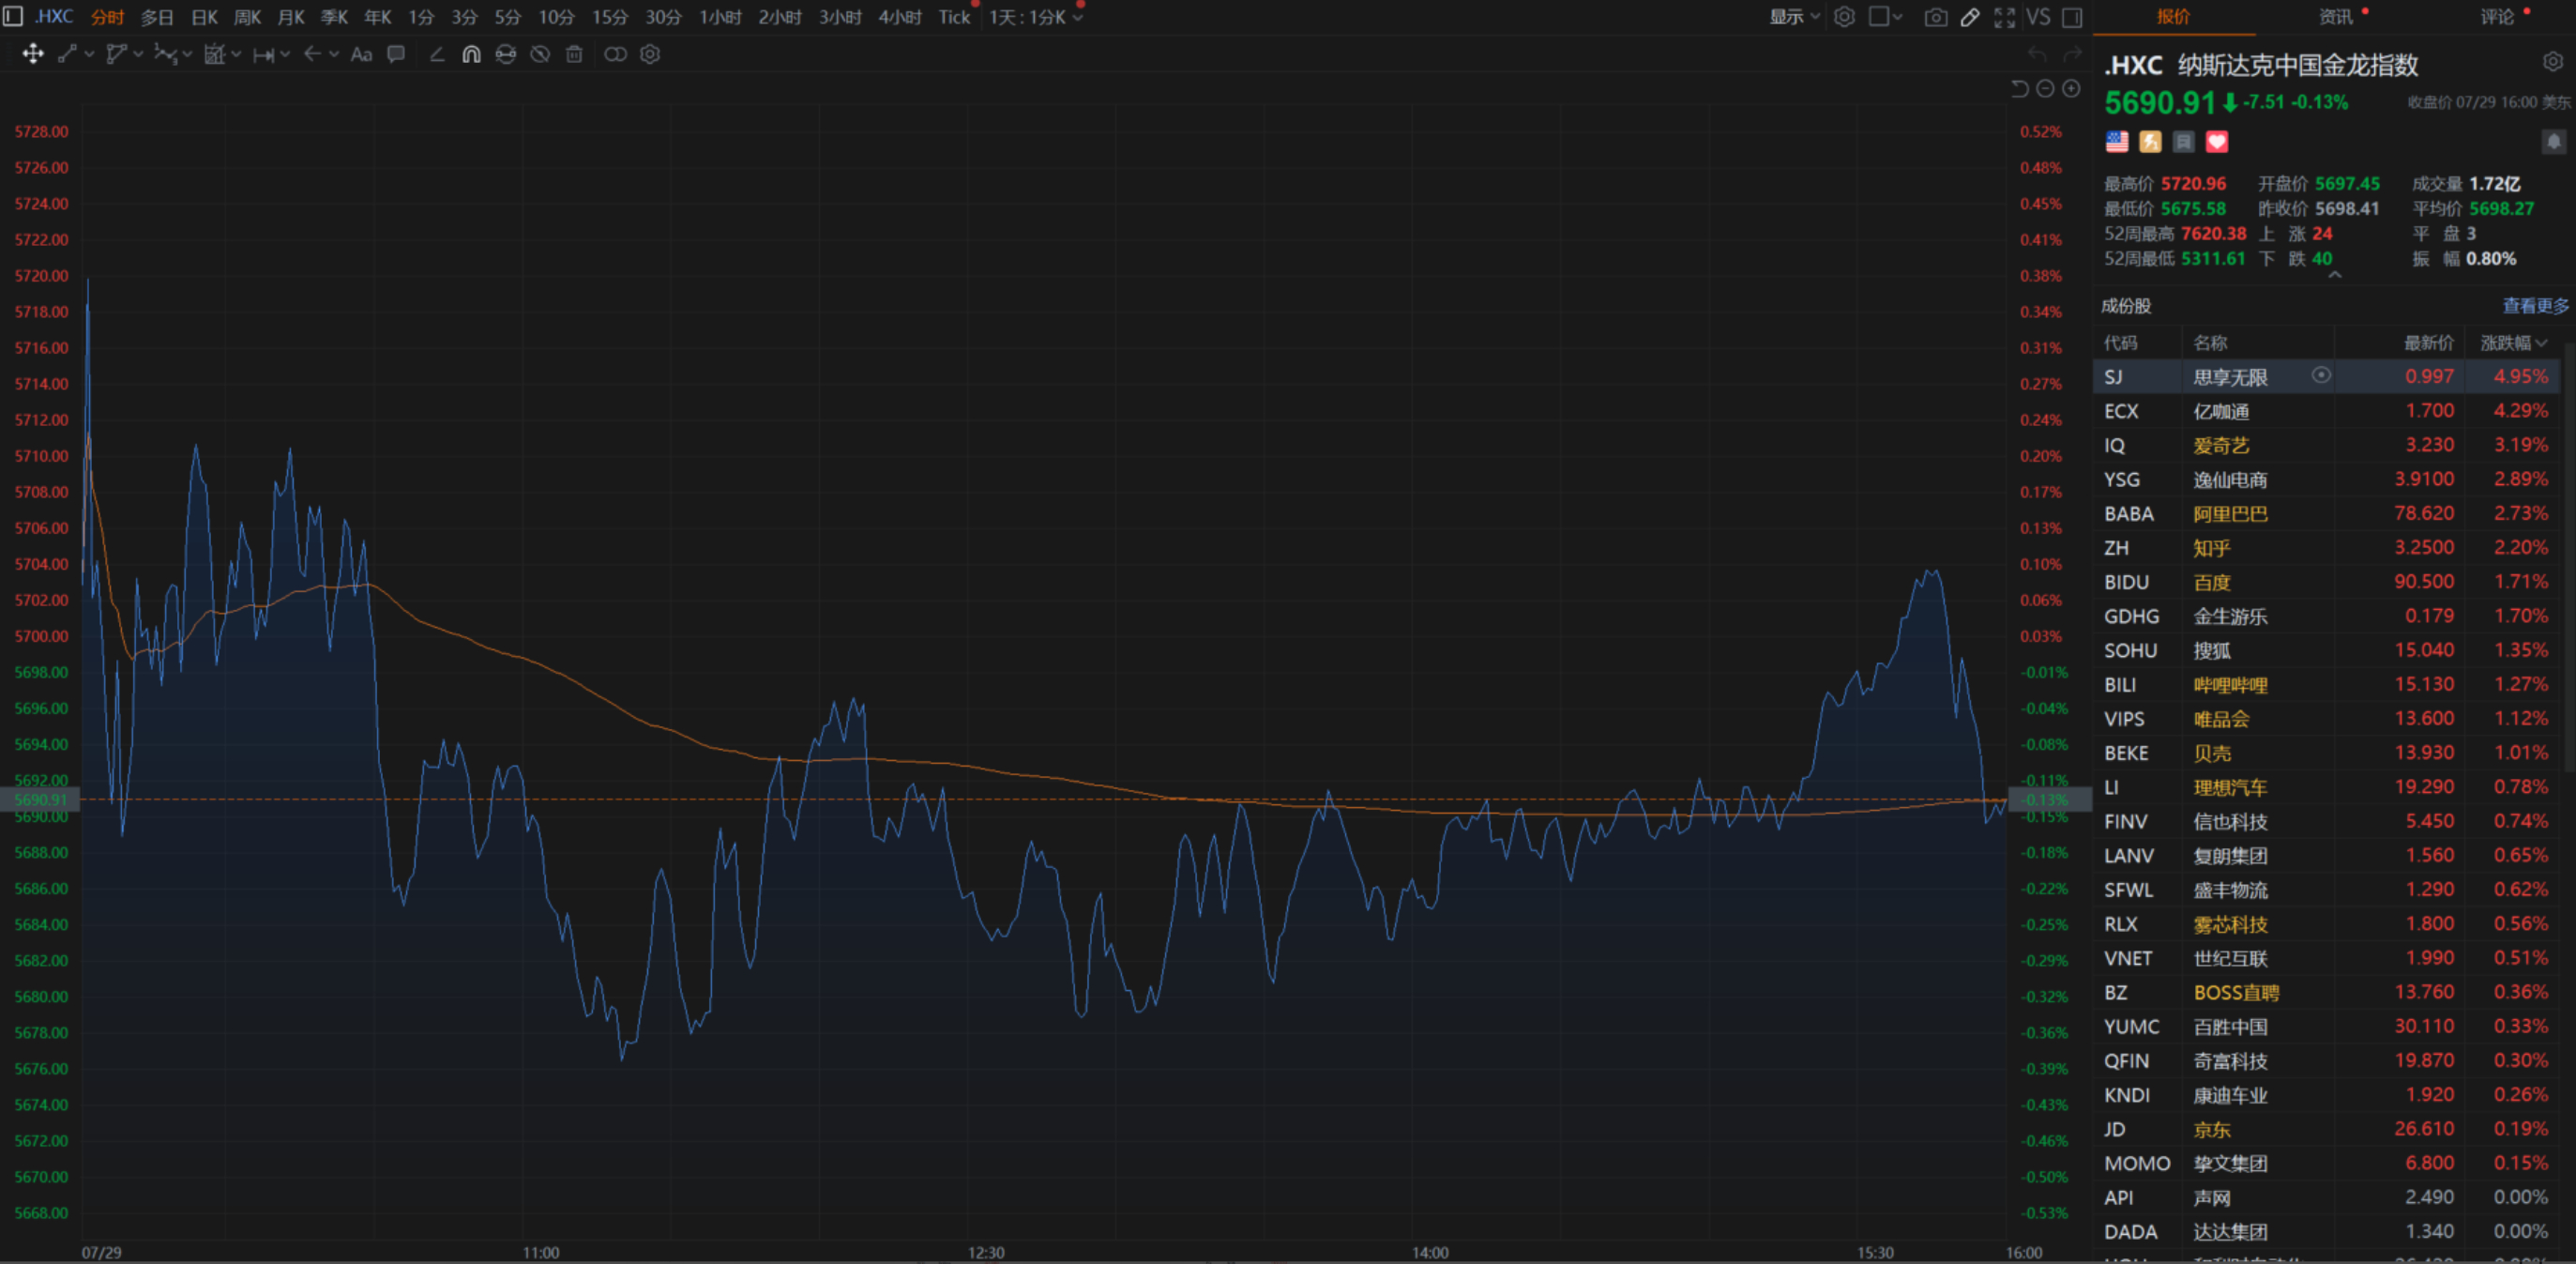Select the wave pattern drawing tool

[165, 54]
